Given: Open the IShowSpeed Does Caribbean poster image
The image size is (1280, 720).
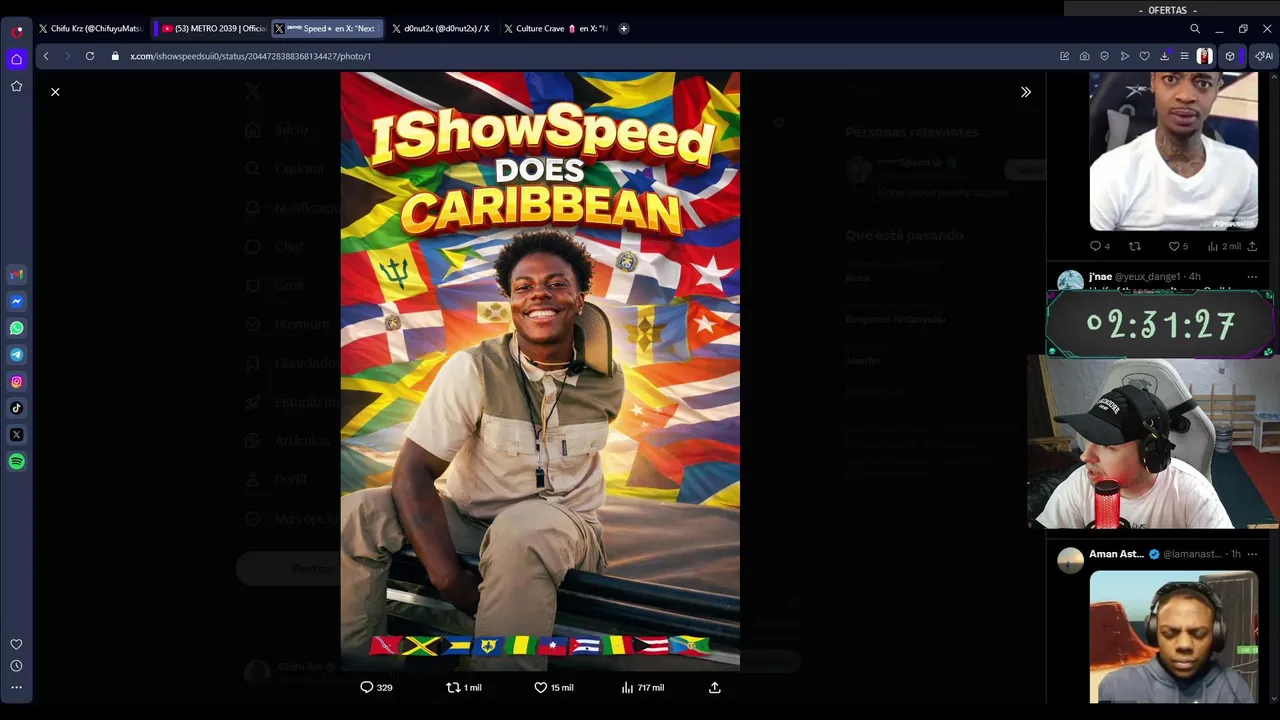Looking at the screenshot, I should coord(540,370).
